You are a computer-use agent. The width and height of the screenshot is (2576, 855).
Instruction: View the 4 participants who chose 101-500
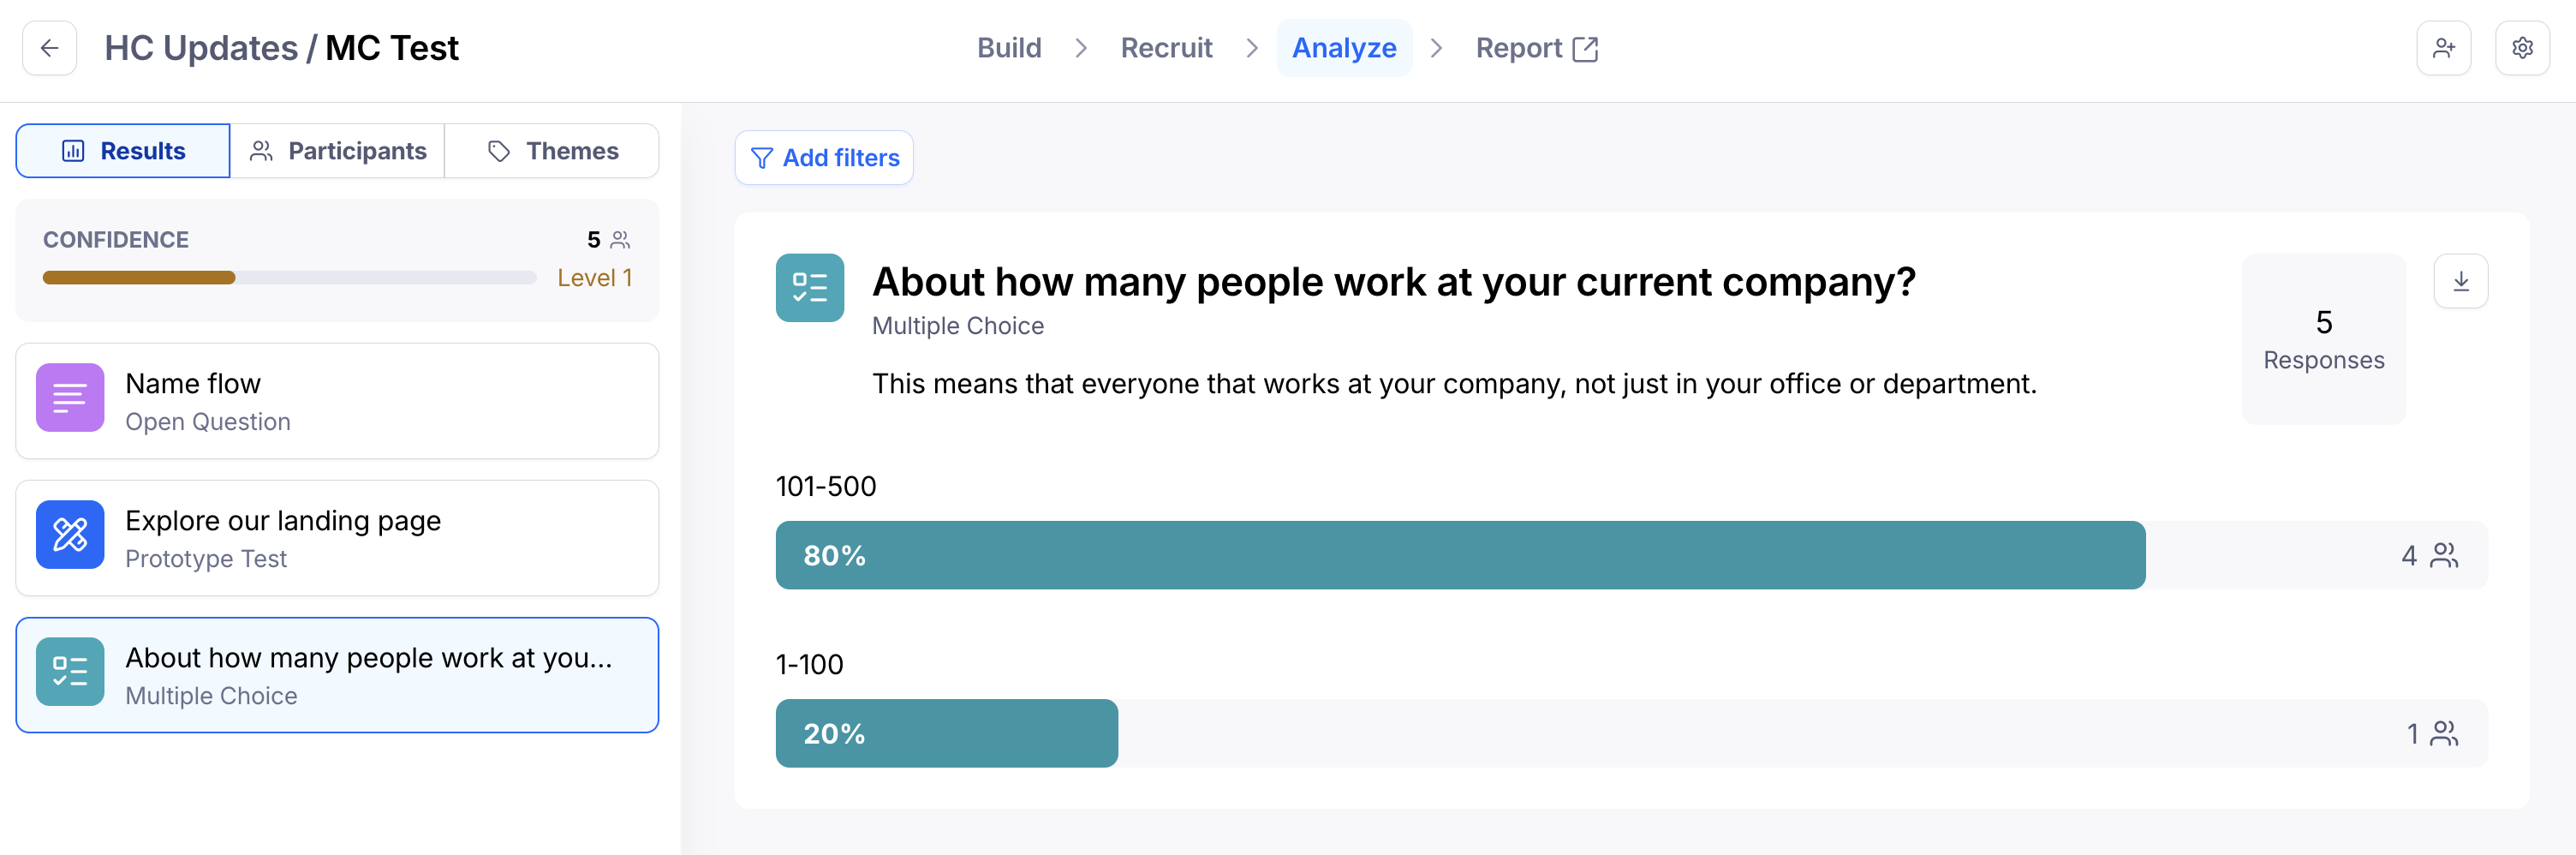tap(2429, 555)
